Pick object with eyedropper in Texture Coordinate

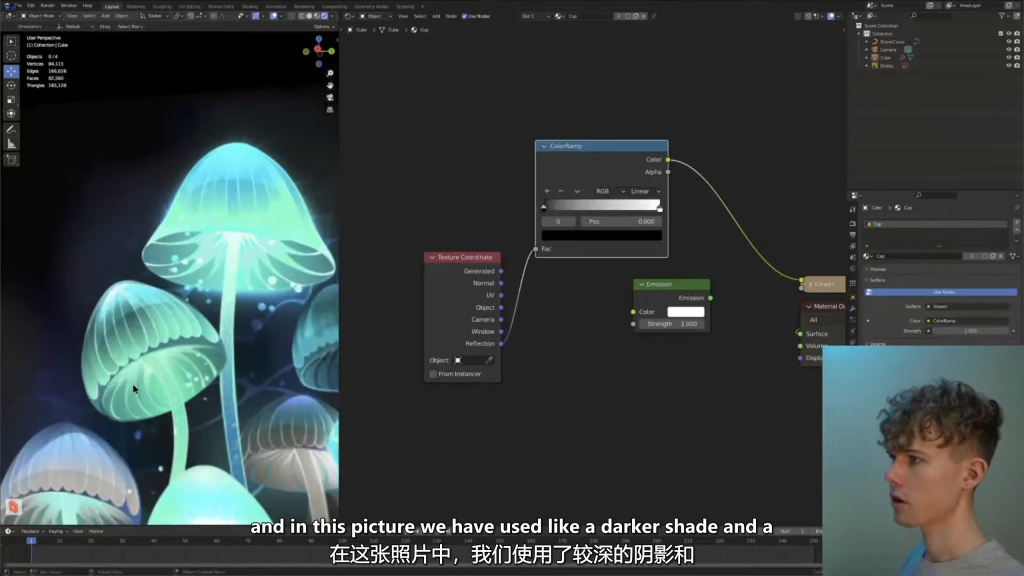coord(488,360)
